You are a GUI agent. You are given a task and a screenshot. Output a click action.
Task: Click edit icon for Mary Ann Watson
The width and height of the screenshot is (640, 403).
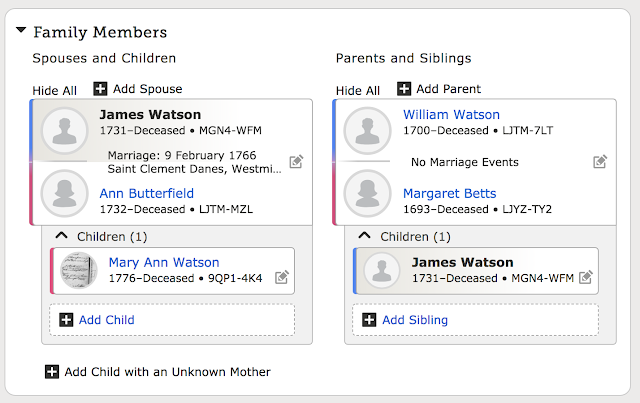point(282,277)
